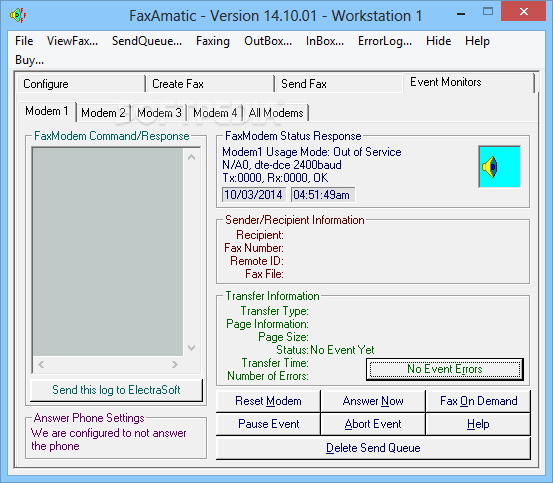Screen dimensions: 553x483
Task: Click the Recipient: label
Action: point(260,235)
